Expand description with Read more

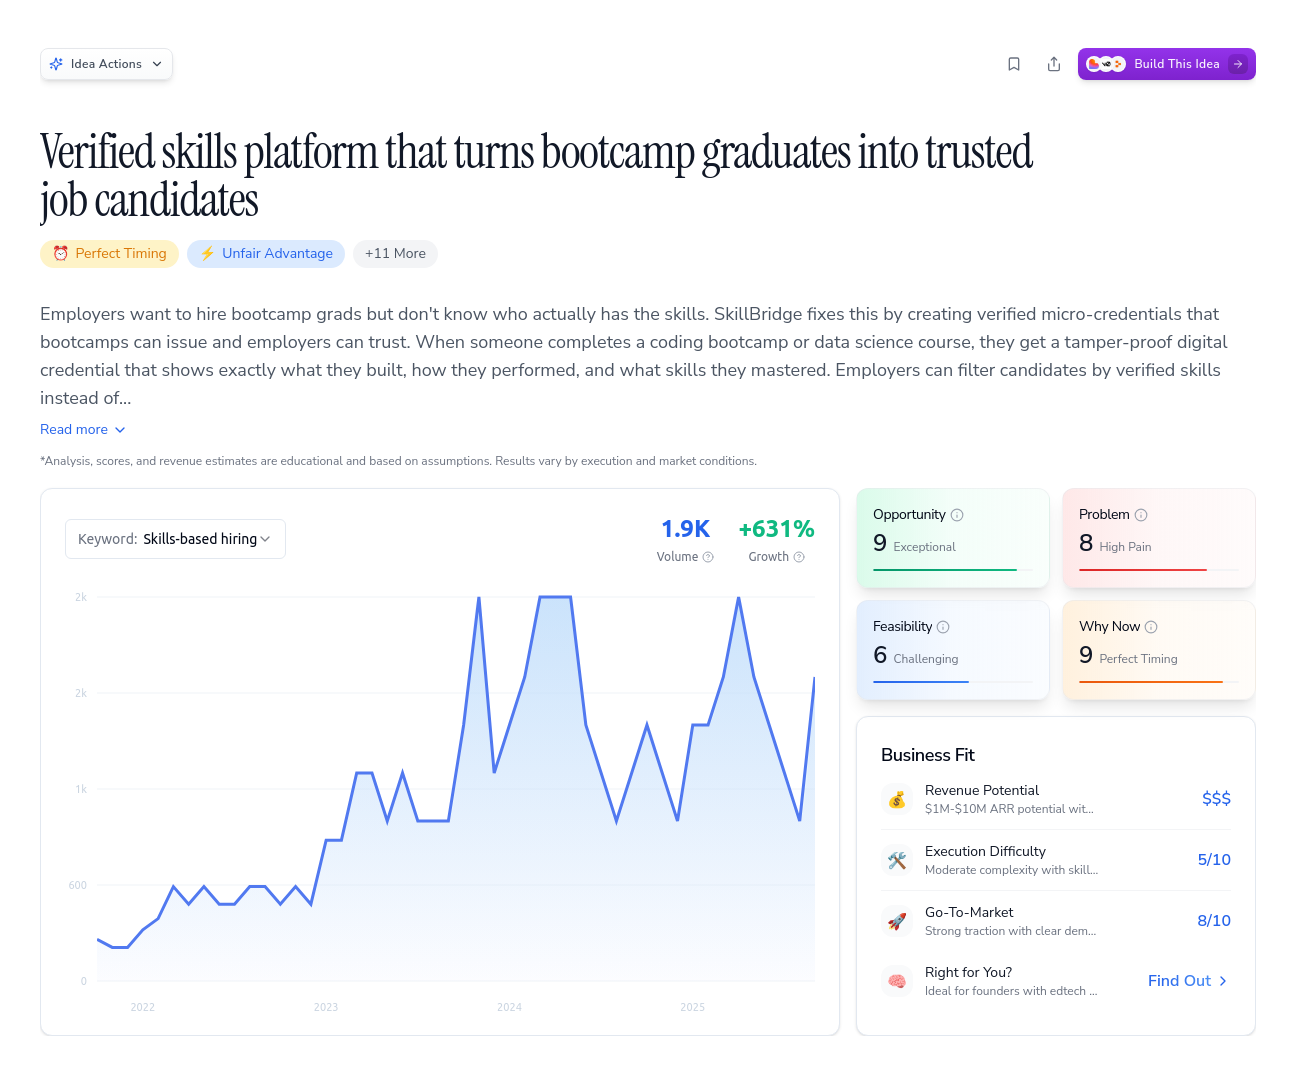(x=83, y=429)
